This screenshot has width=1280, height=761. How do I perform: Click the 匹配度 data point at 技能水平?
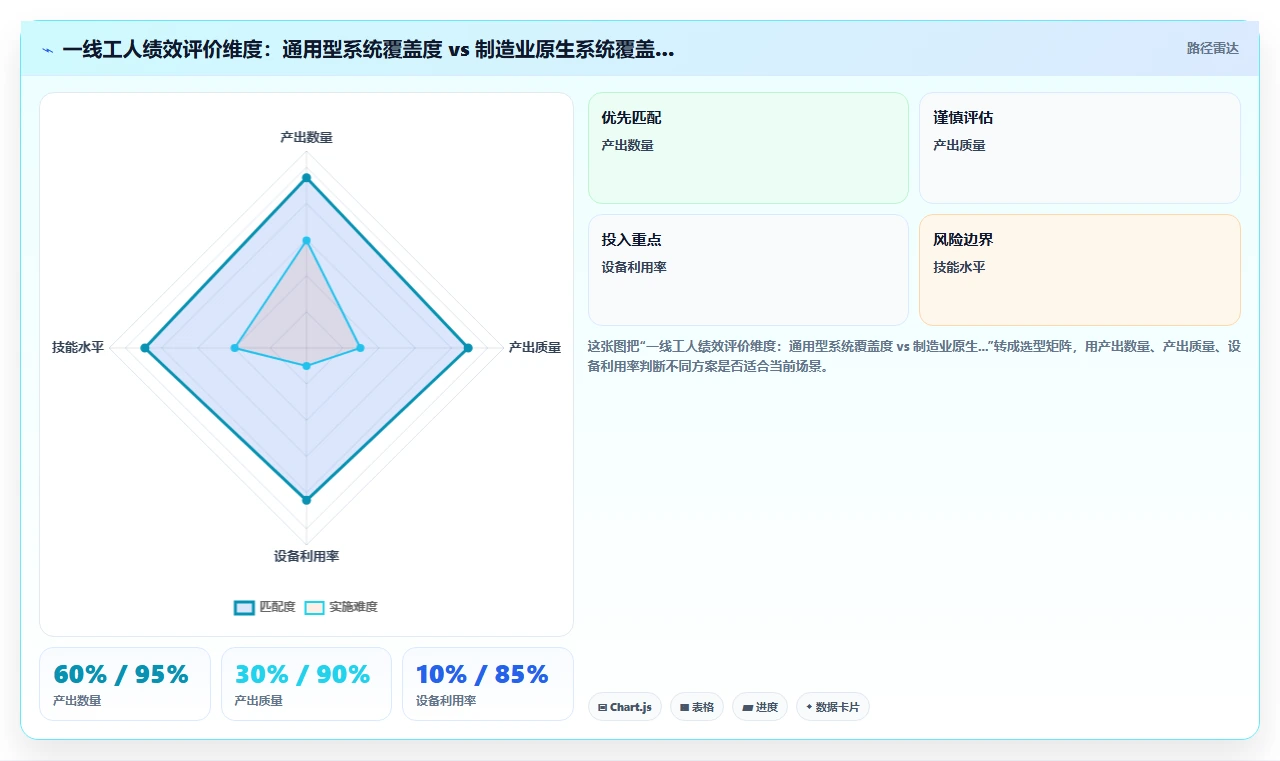pyautogui.click(x=145, y=348)
